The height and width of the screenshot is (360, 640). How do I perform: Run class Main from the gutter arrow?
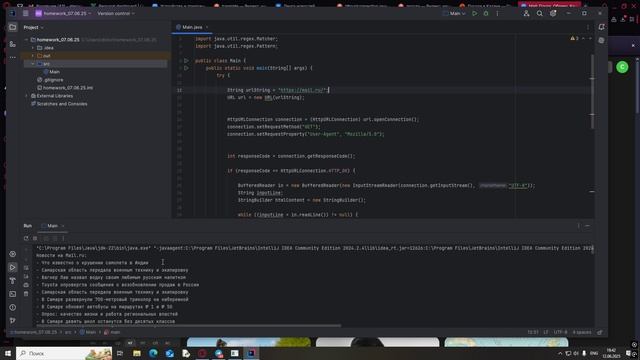pyautogui.click(x=186, y=61)
